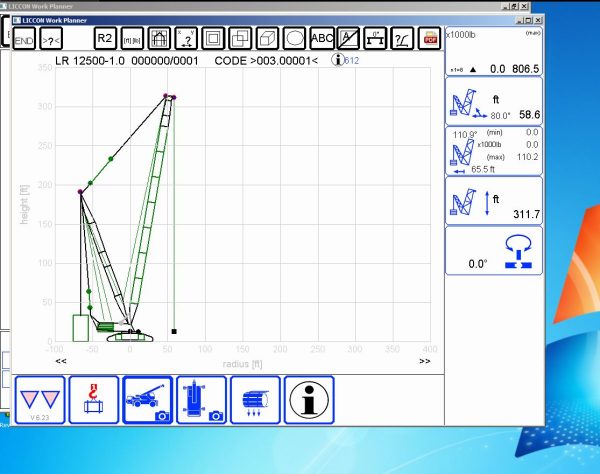The width and height of the screenshot is (600, 474).
Task: Click the 58.6 radius value
Action: tap(529, 115)
